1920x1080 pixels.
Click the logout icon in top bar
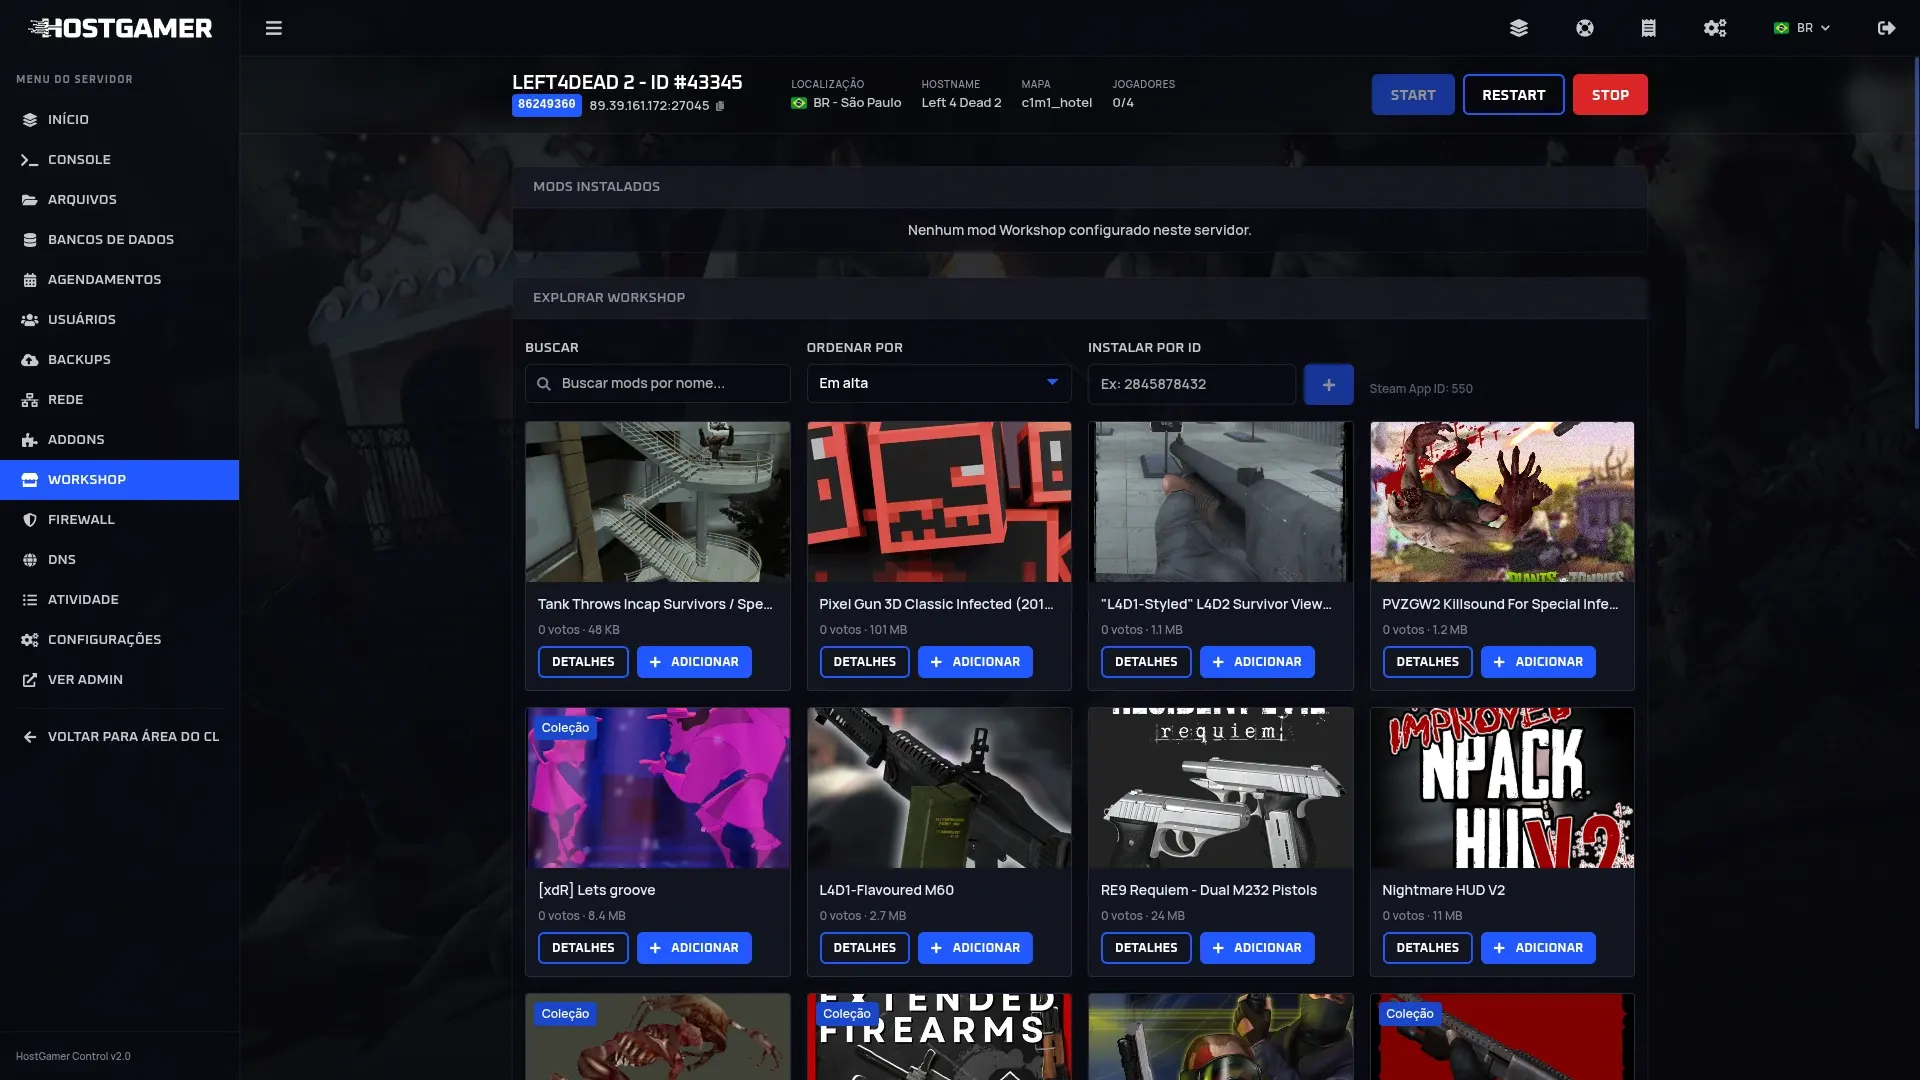coord(1886,28)
